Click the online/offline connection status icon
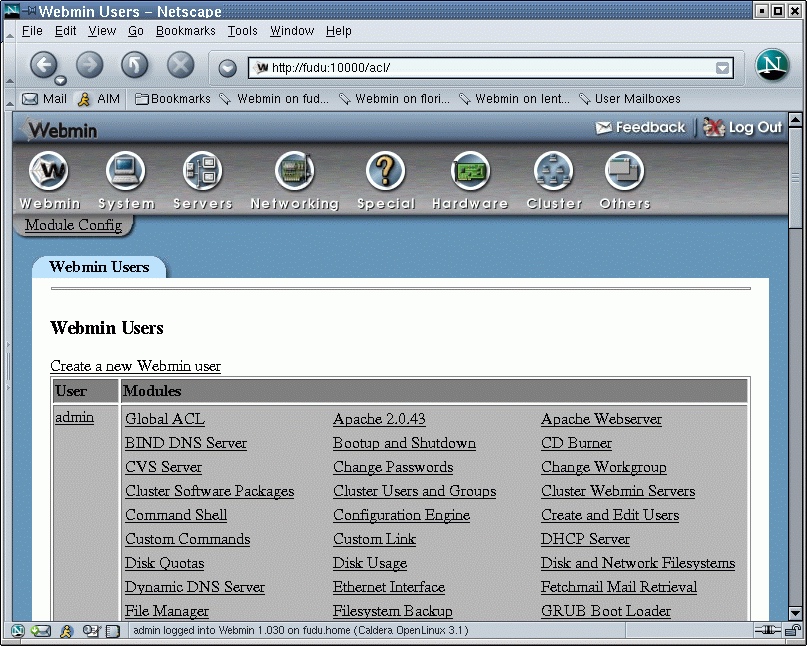The image size is (807, 646). pyautogui.click(x=767, y=630)
